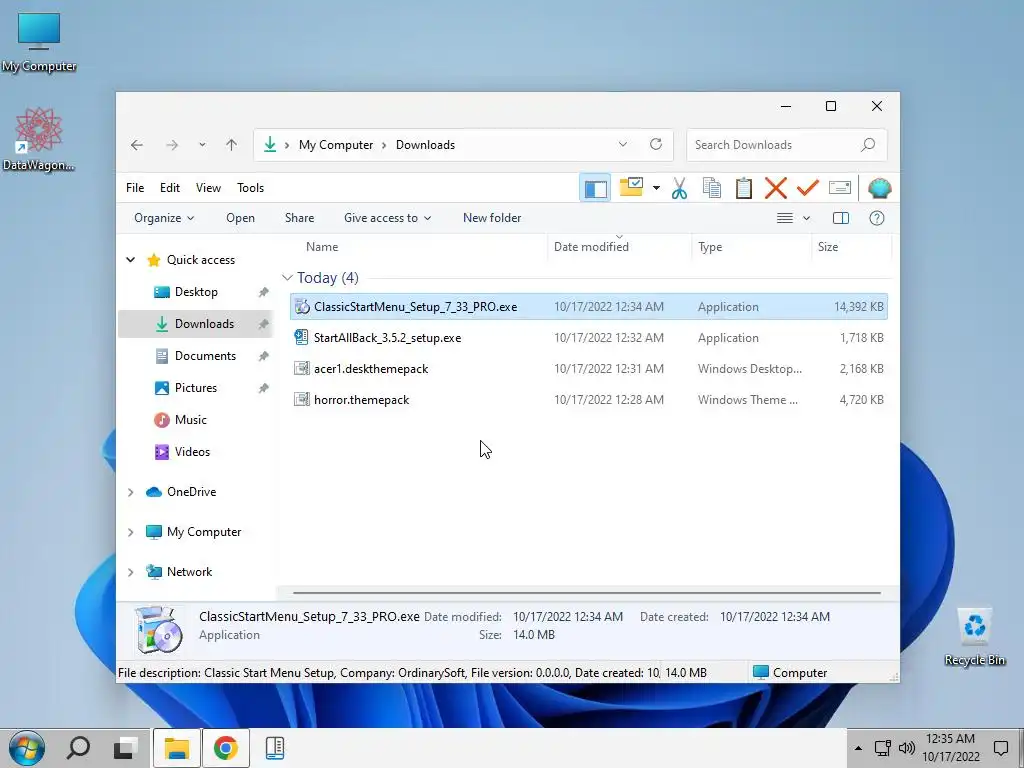
Task: Select StartAllBack_3.5.2_setup.exe file
Action: 588,338
